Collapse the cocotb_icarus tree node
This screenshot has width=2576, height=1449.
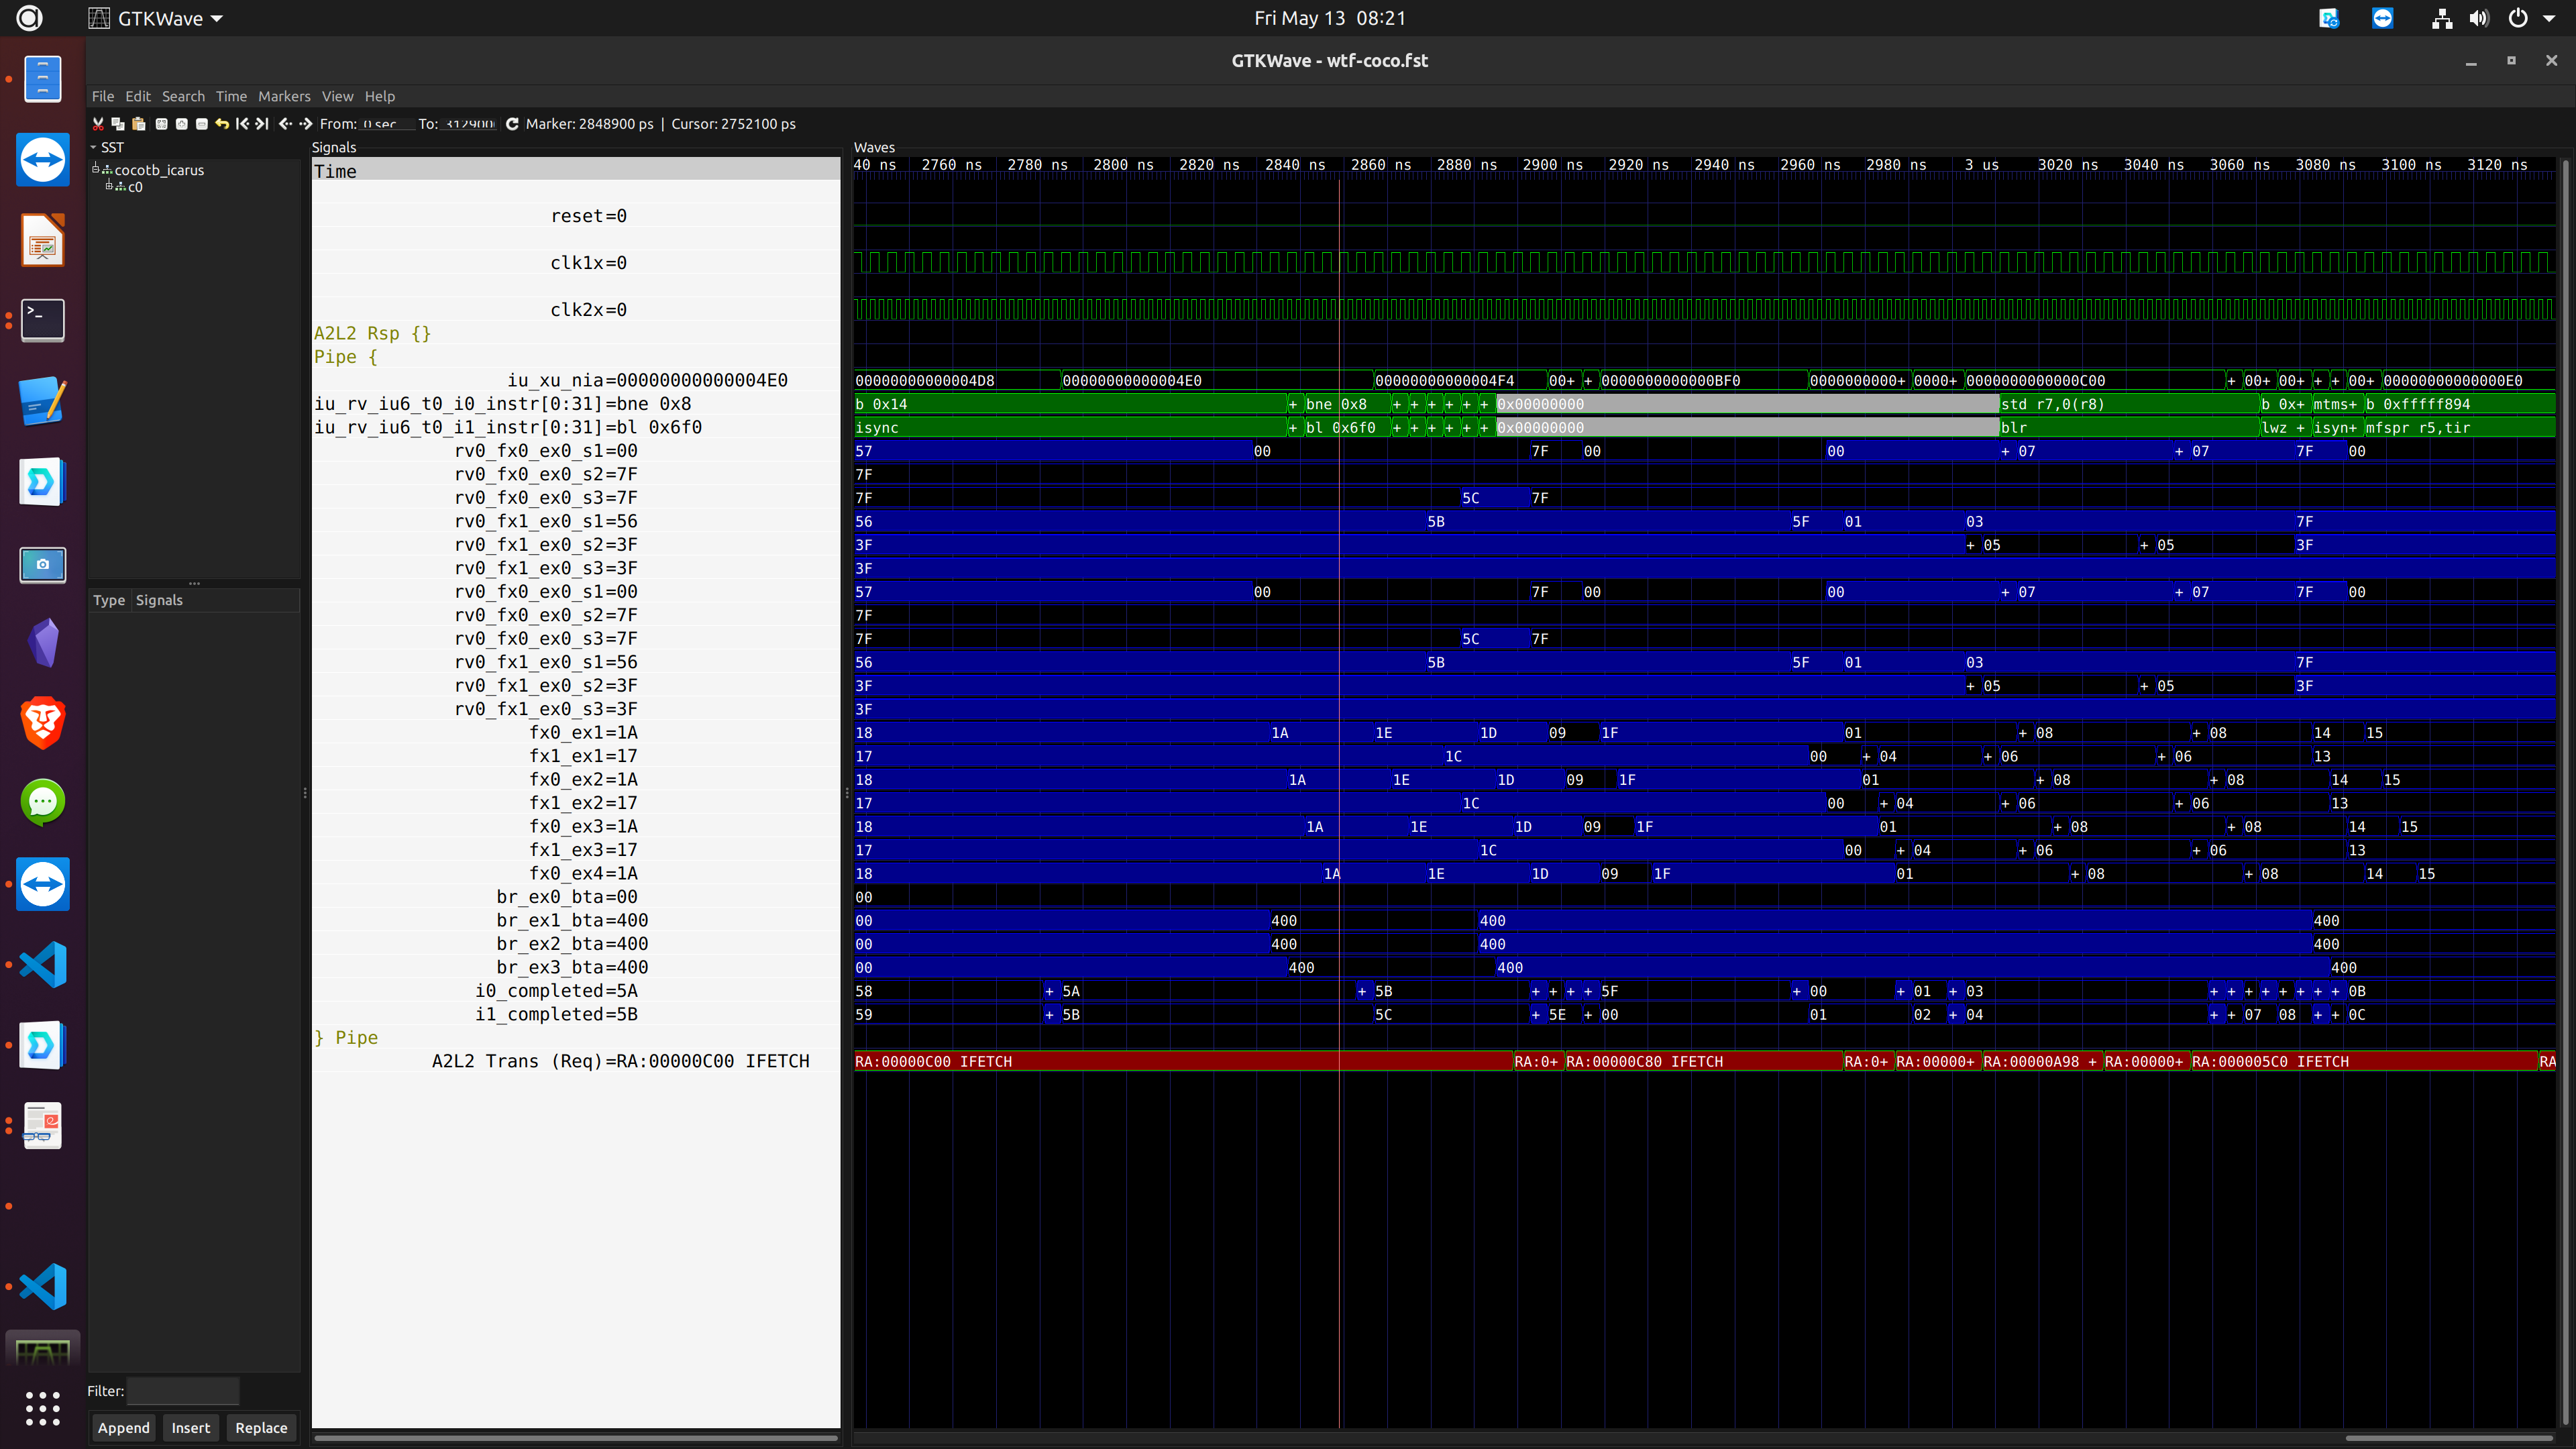tap(96, 169)
